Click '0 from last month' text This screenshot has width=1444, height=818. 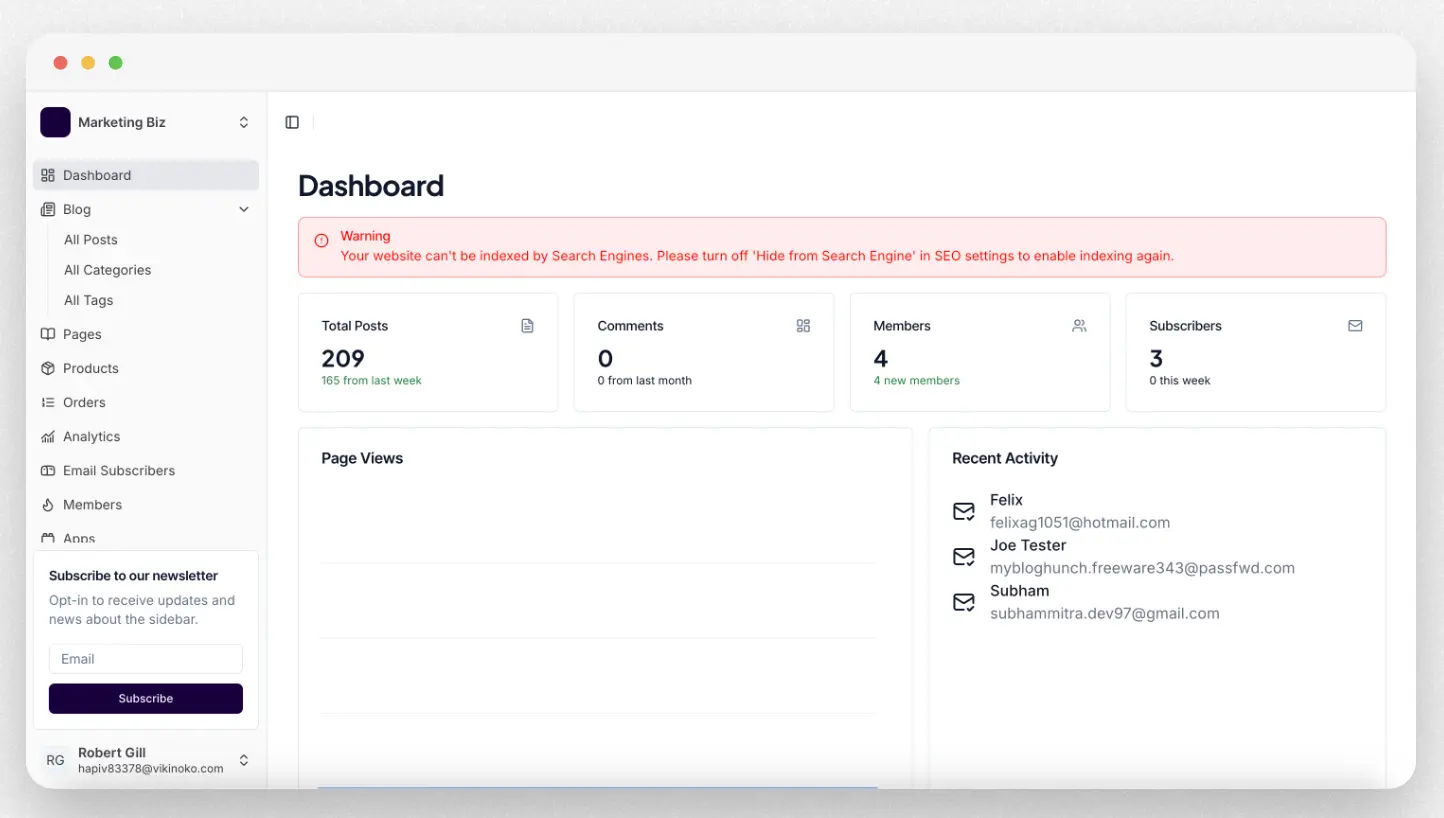point(645,381)
